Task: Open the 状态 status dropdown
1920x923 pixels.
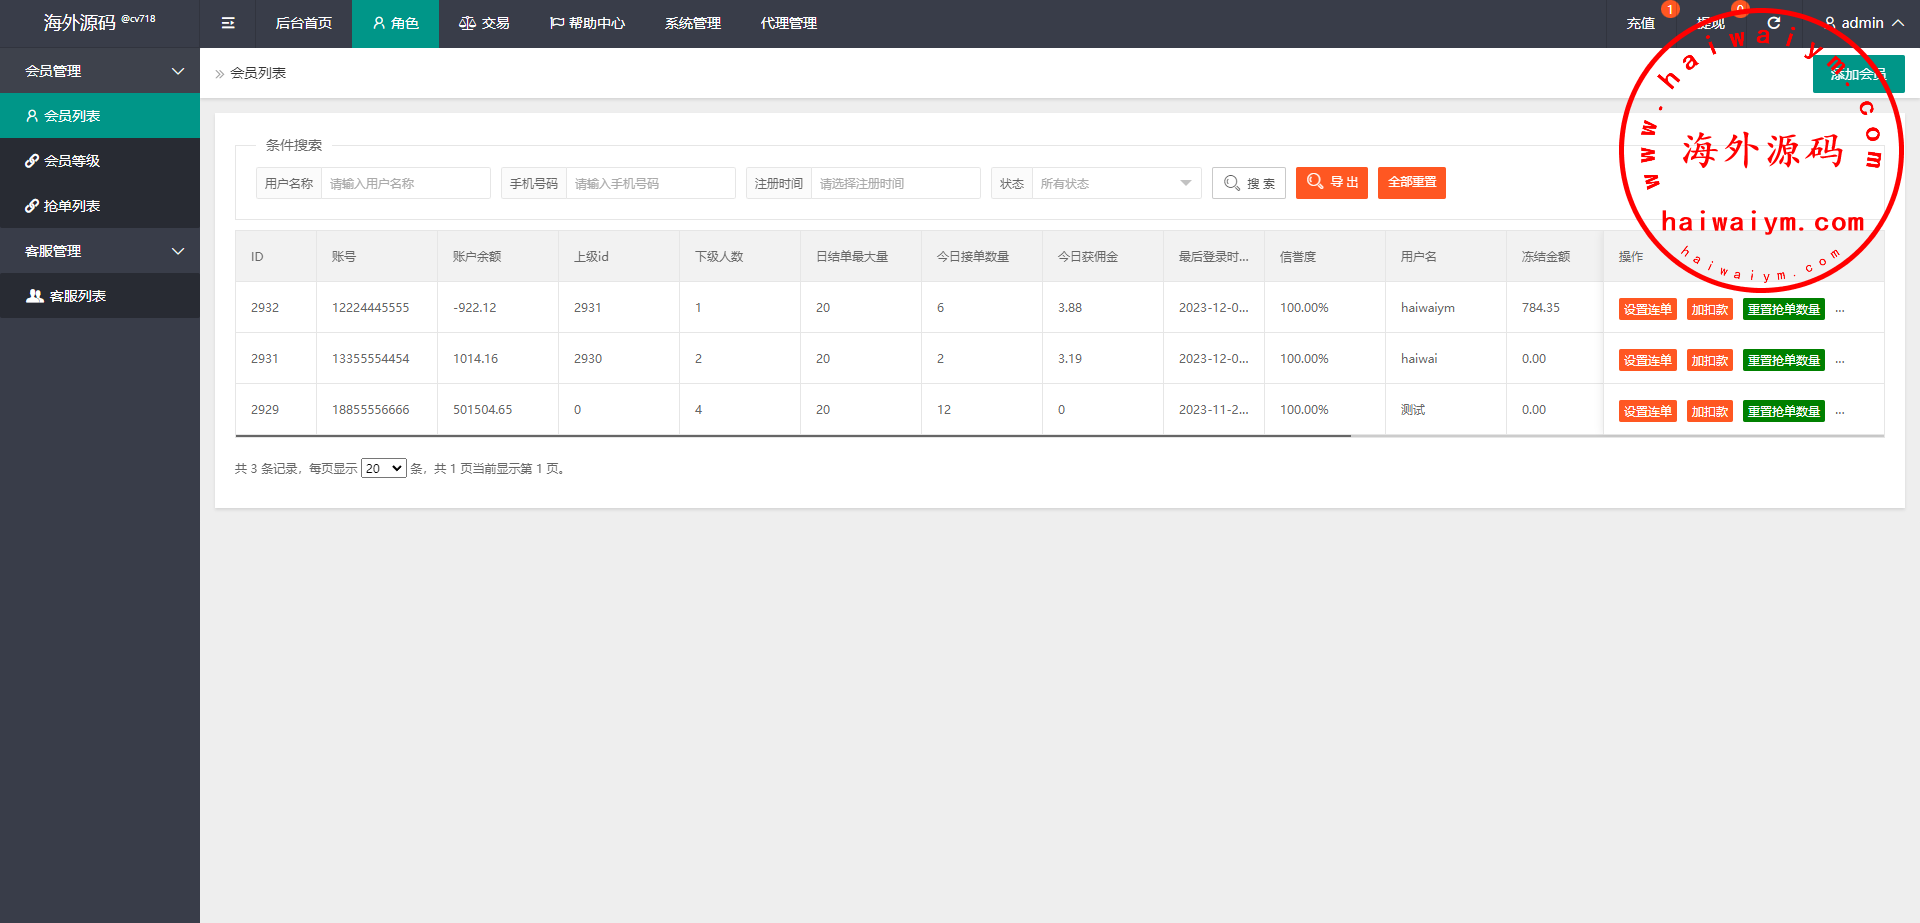Action: pyautogui.click(x=1115, y=183)
